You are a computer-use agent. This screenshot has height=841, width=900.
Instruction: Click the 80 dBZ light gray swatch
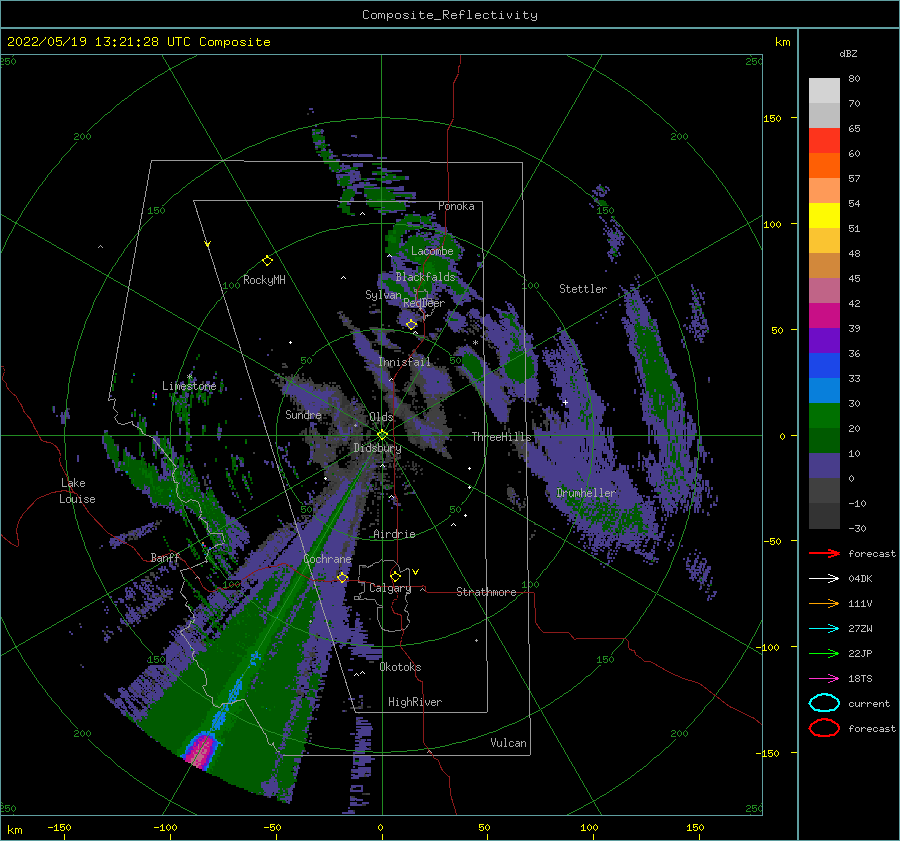[824, 91]
